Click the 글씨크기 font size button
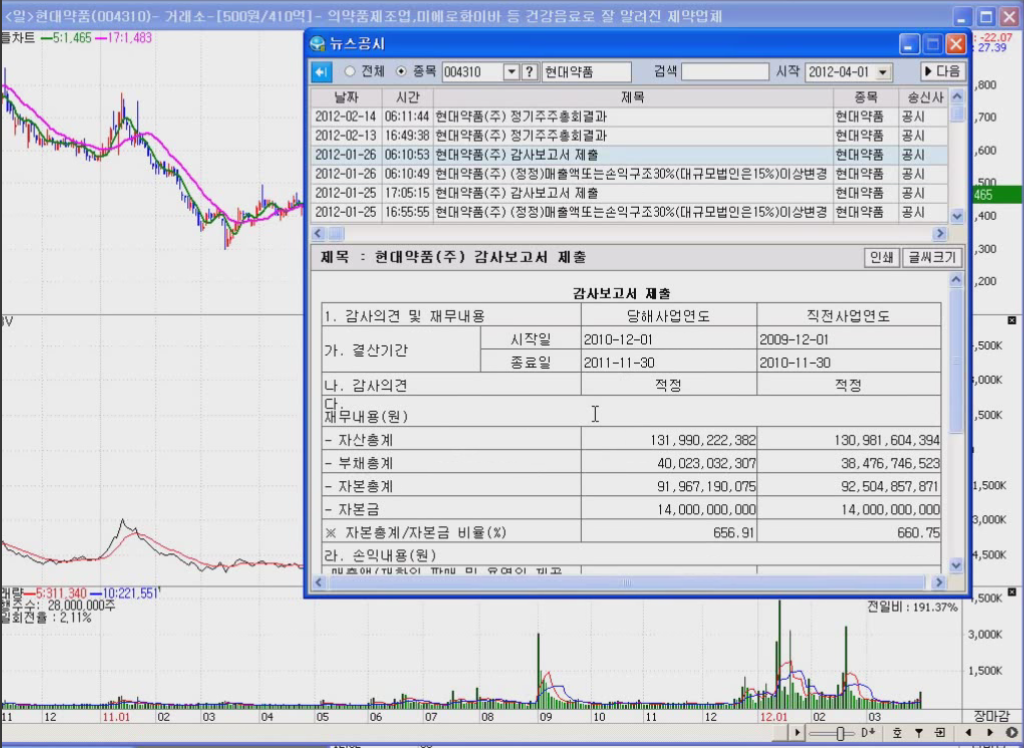 pos(932,257)
